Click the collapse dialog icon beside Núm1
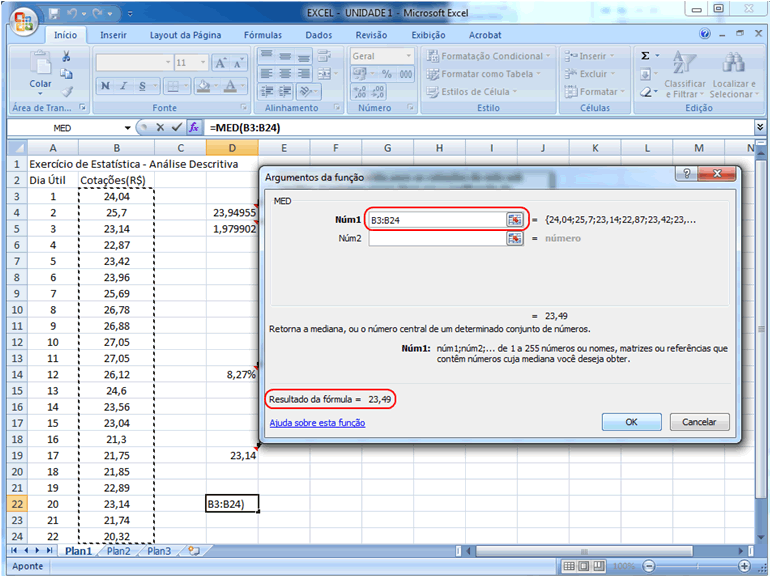 coord(515,220)
